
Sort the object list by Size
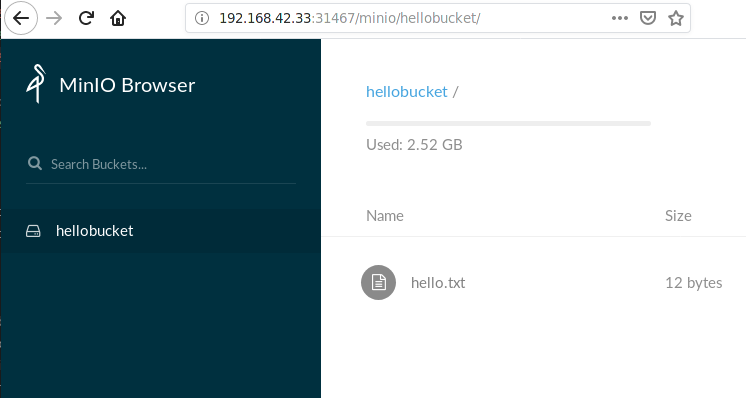[x=678, y=216]
